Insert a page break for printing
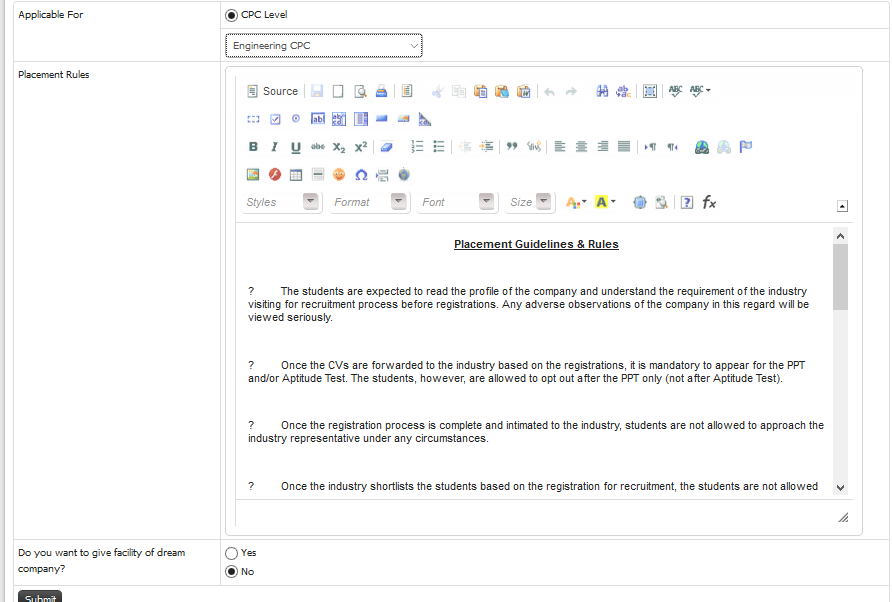 point(382,175)
